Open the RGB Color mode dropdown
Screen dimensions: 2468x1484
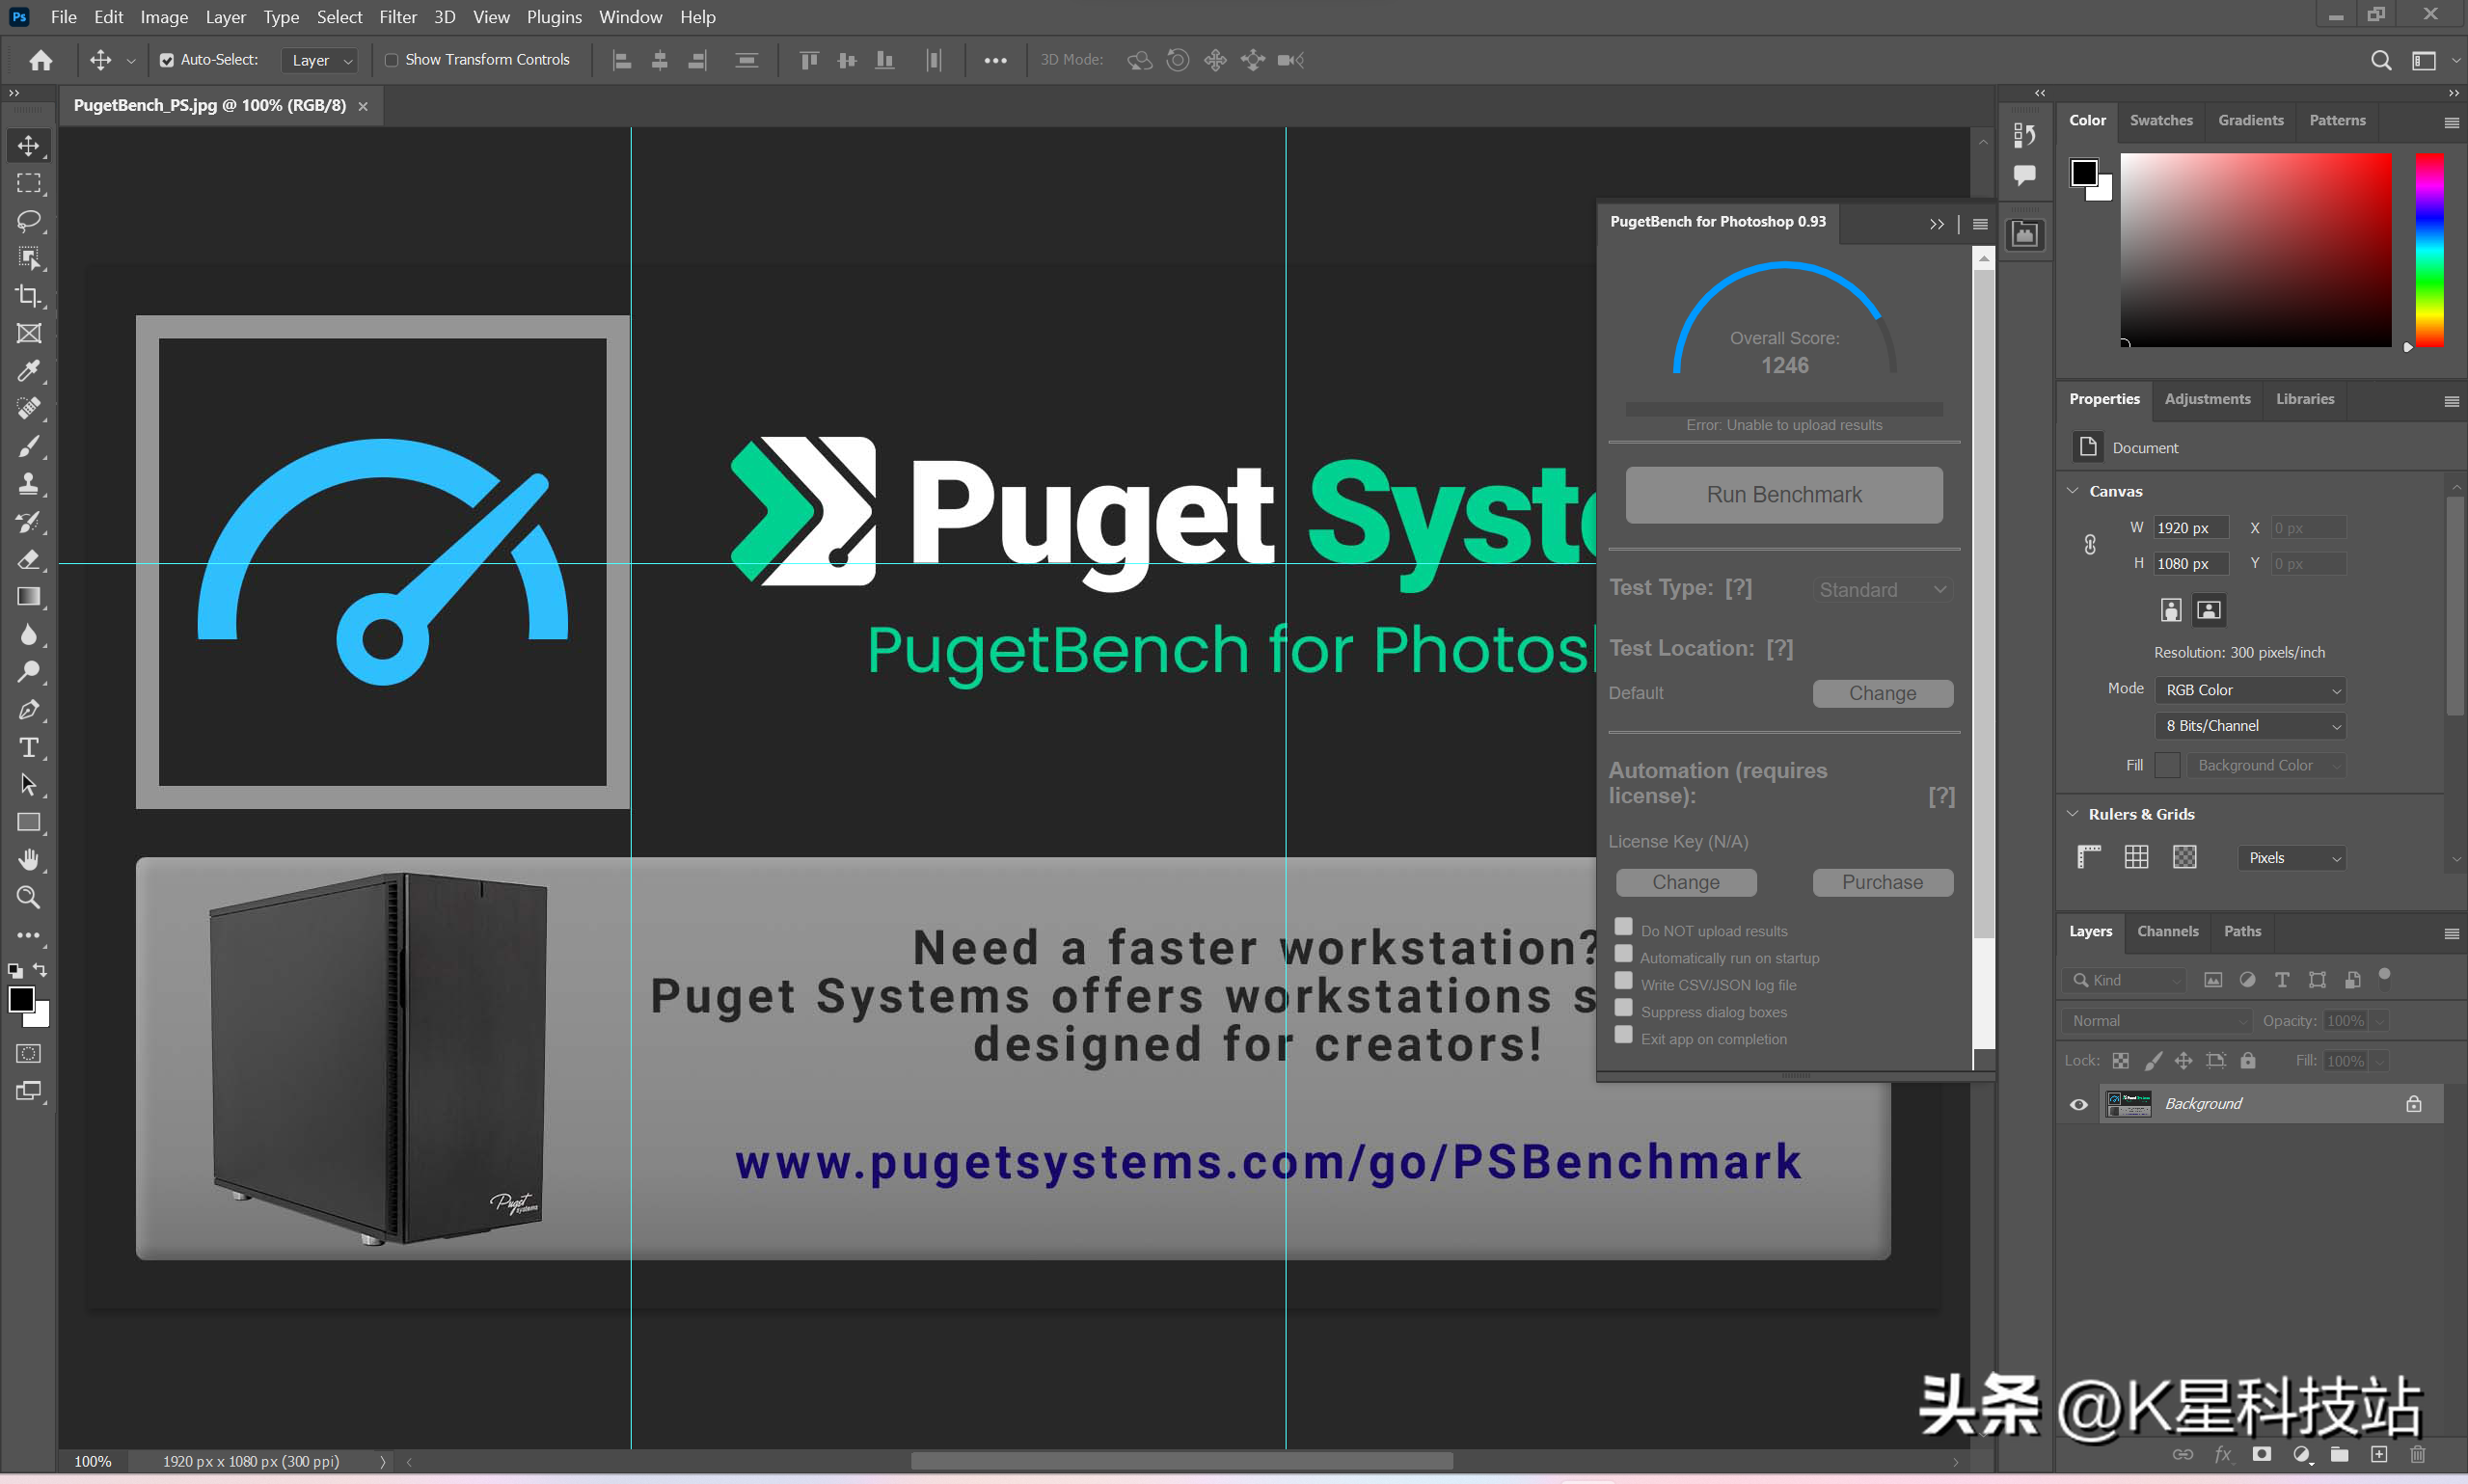click(x=2250, y=690)
